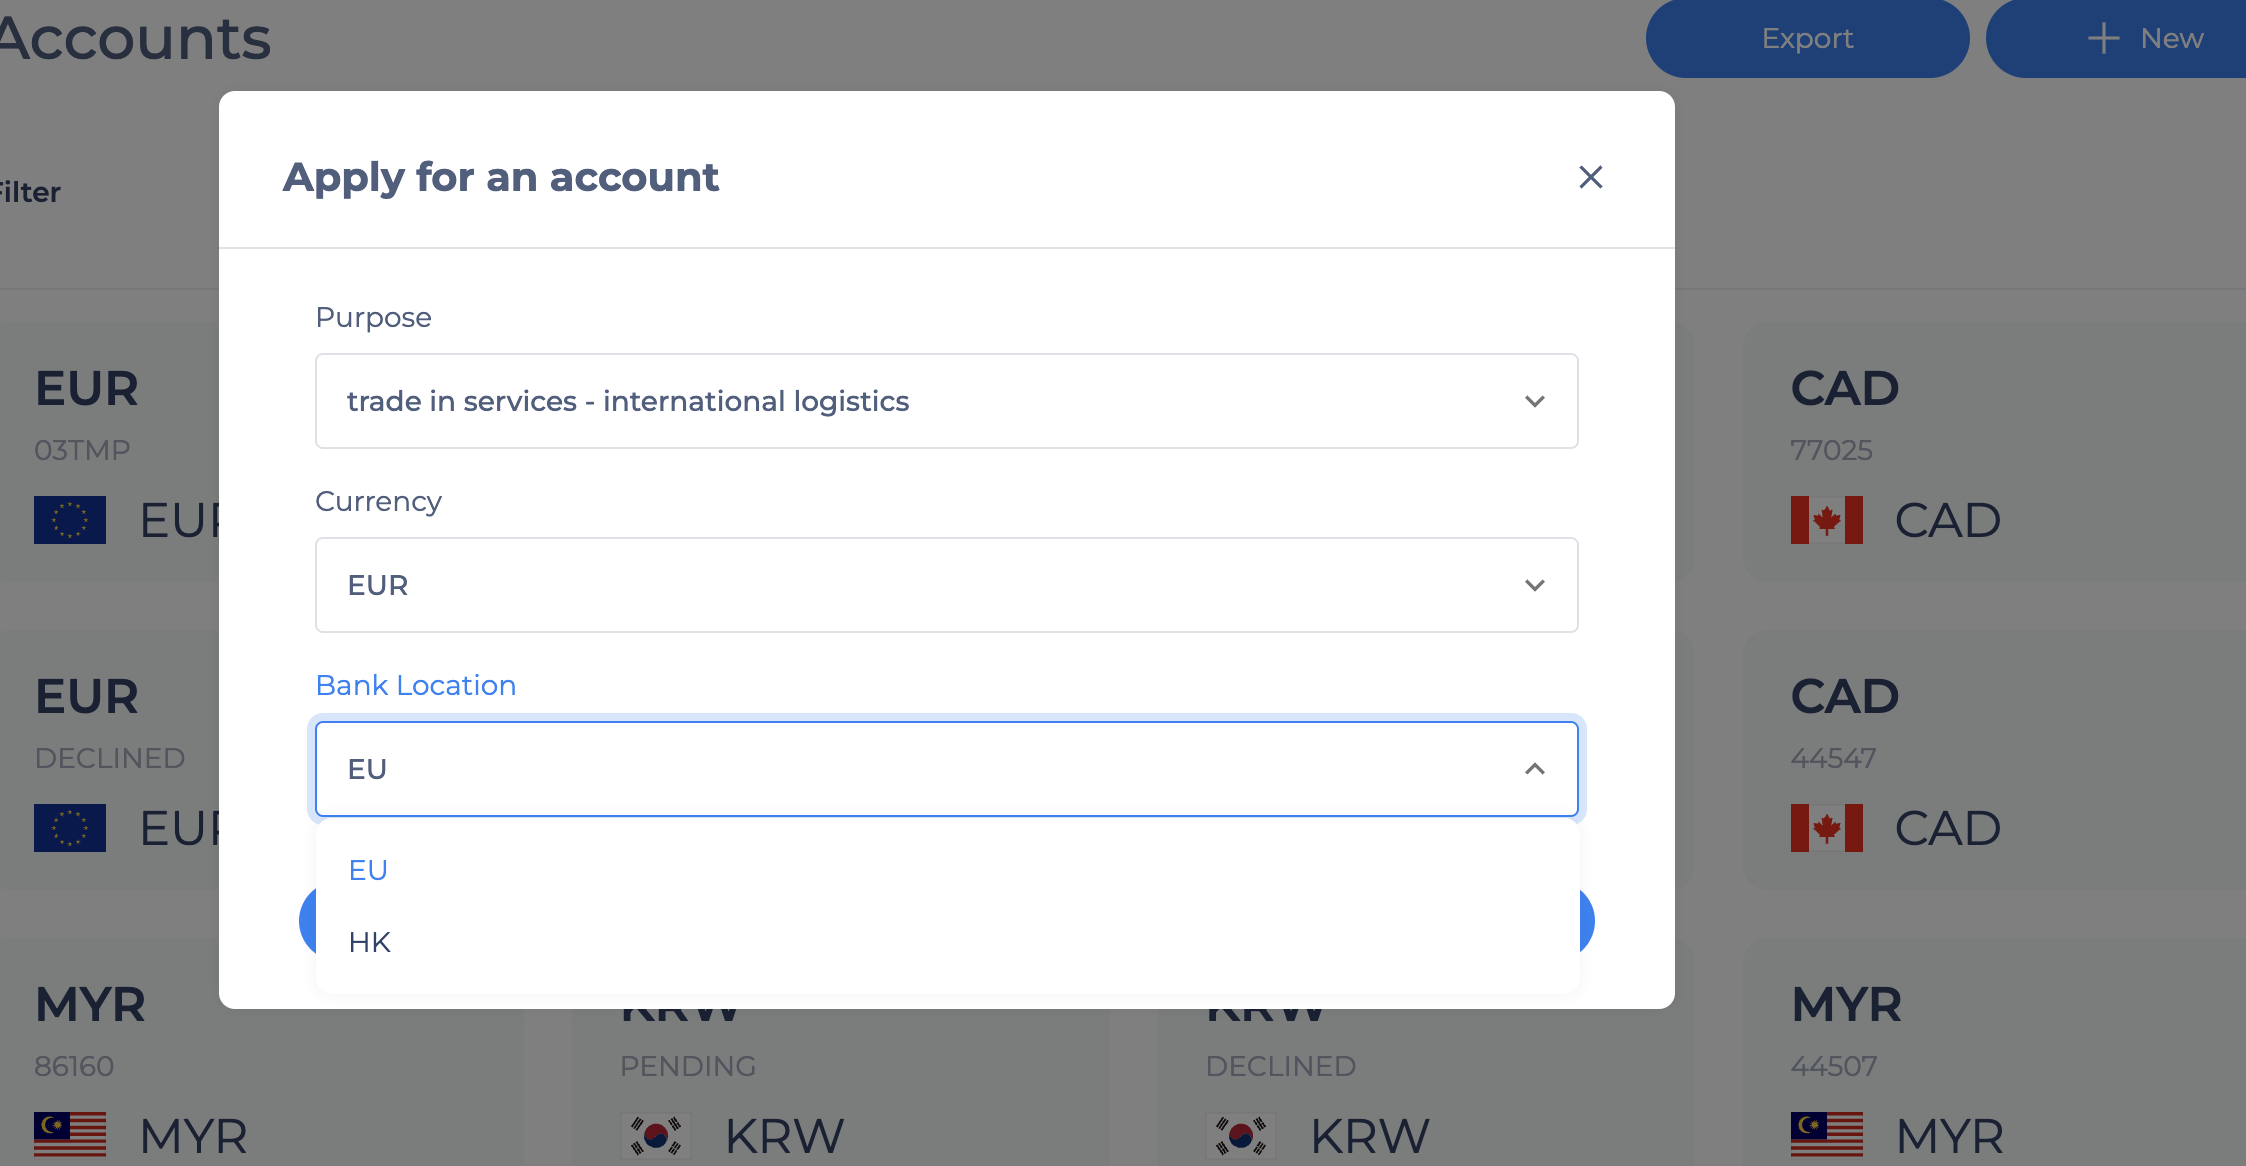The image size is (2246, 1166).
Task: Click the Canadian flag on CAD 77025 card
Action: coord(1826,520)
